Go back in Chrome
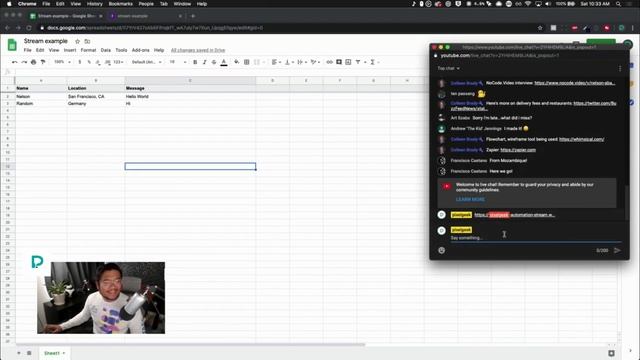This screenshot has width=640, height=360. click(x=7, y=28)
